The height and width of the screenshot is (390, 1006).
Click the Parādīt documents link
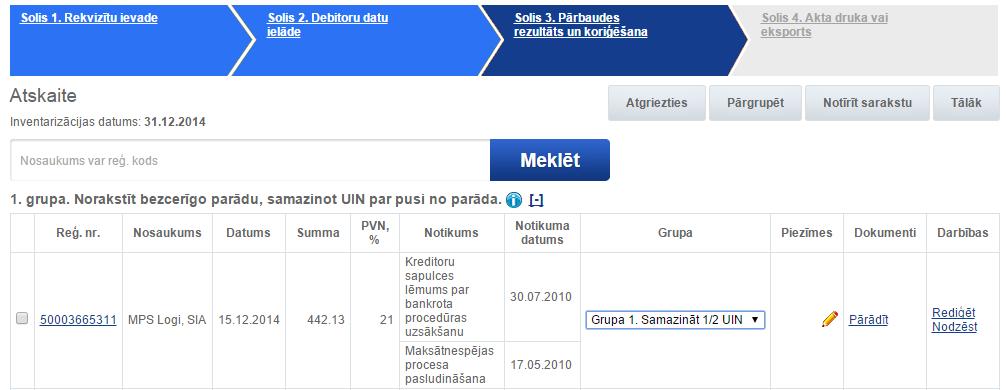click(868, 319)
